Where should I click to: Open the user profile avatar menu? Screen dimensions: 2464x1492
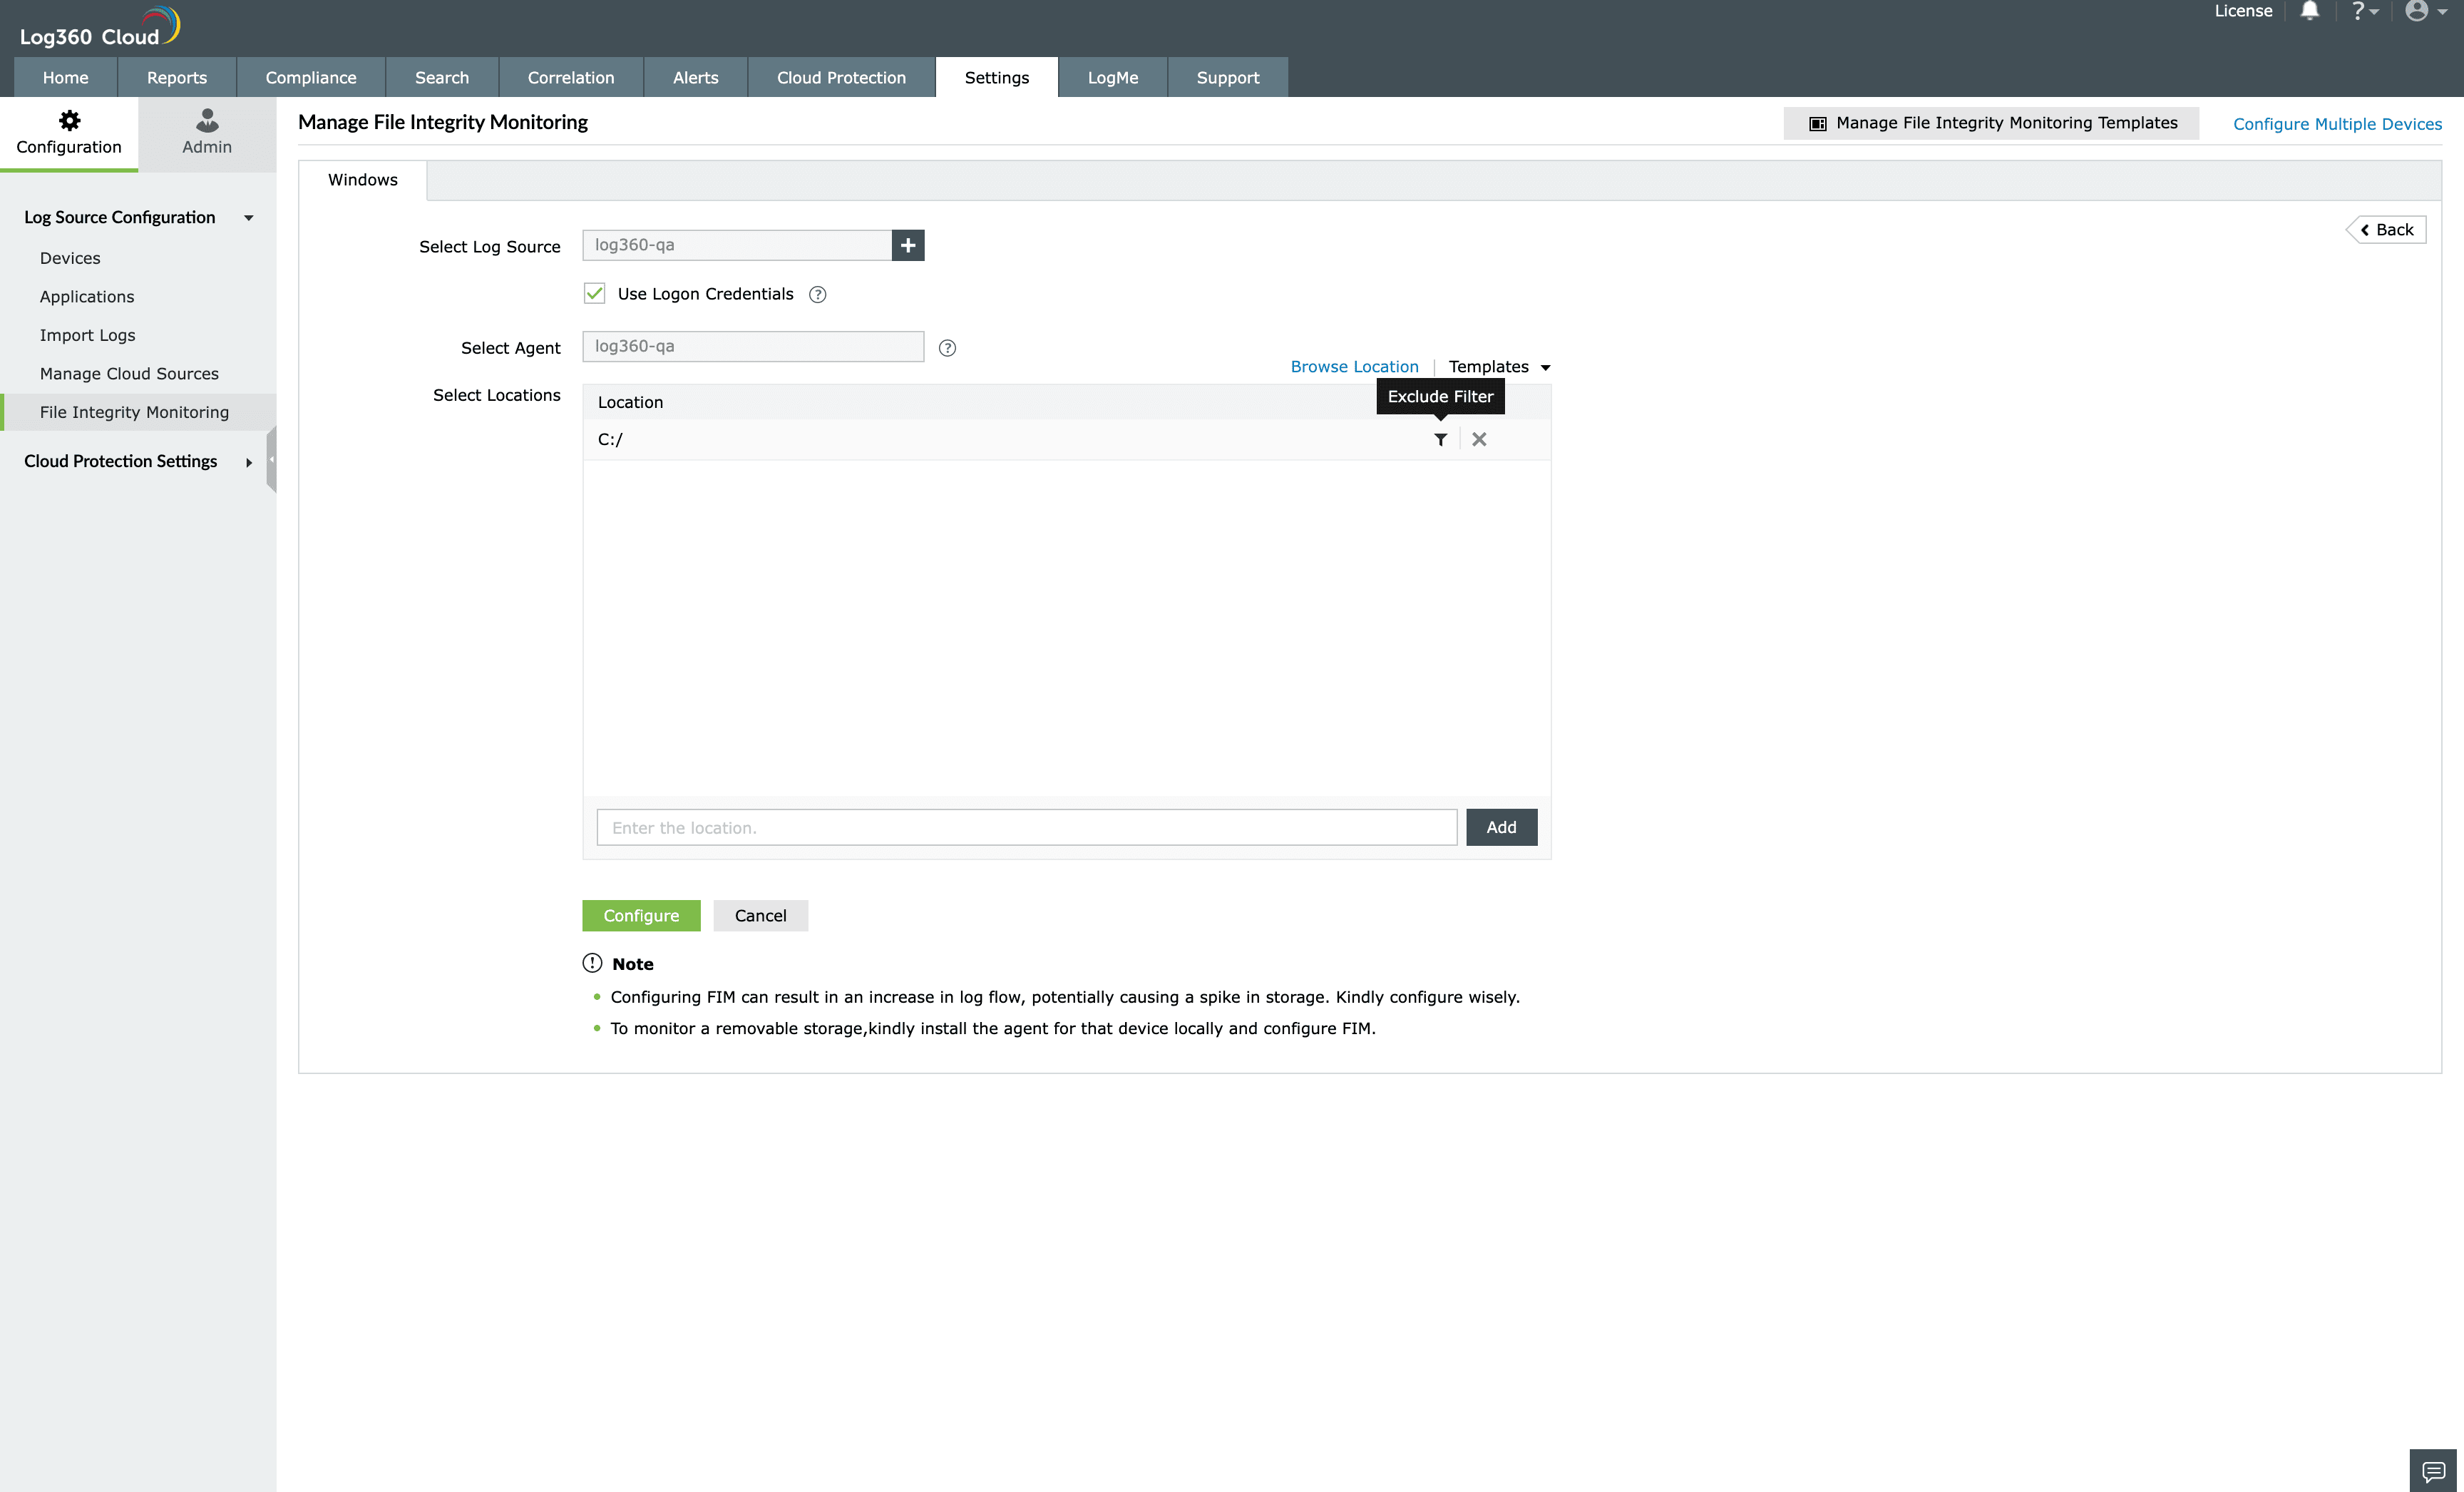pos(2417,11)
